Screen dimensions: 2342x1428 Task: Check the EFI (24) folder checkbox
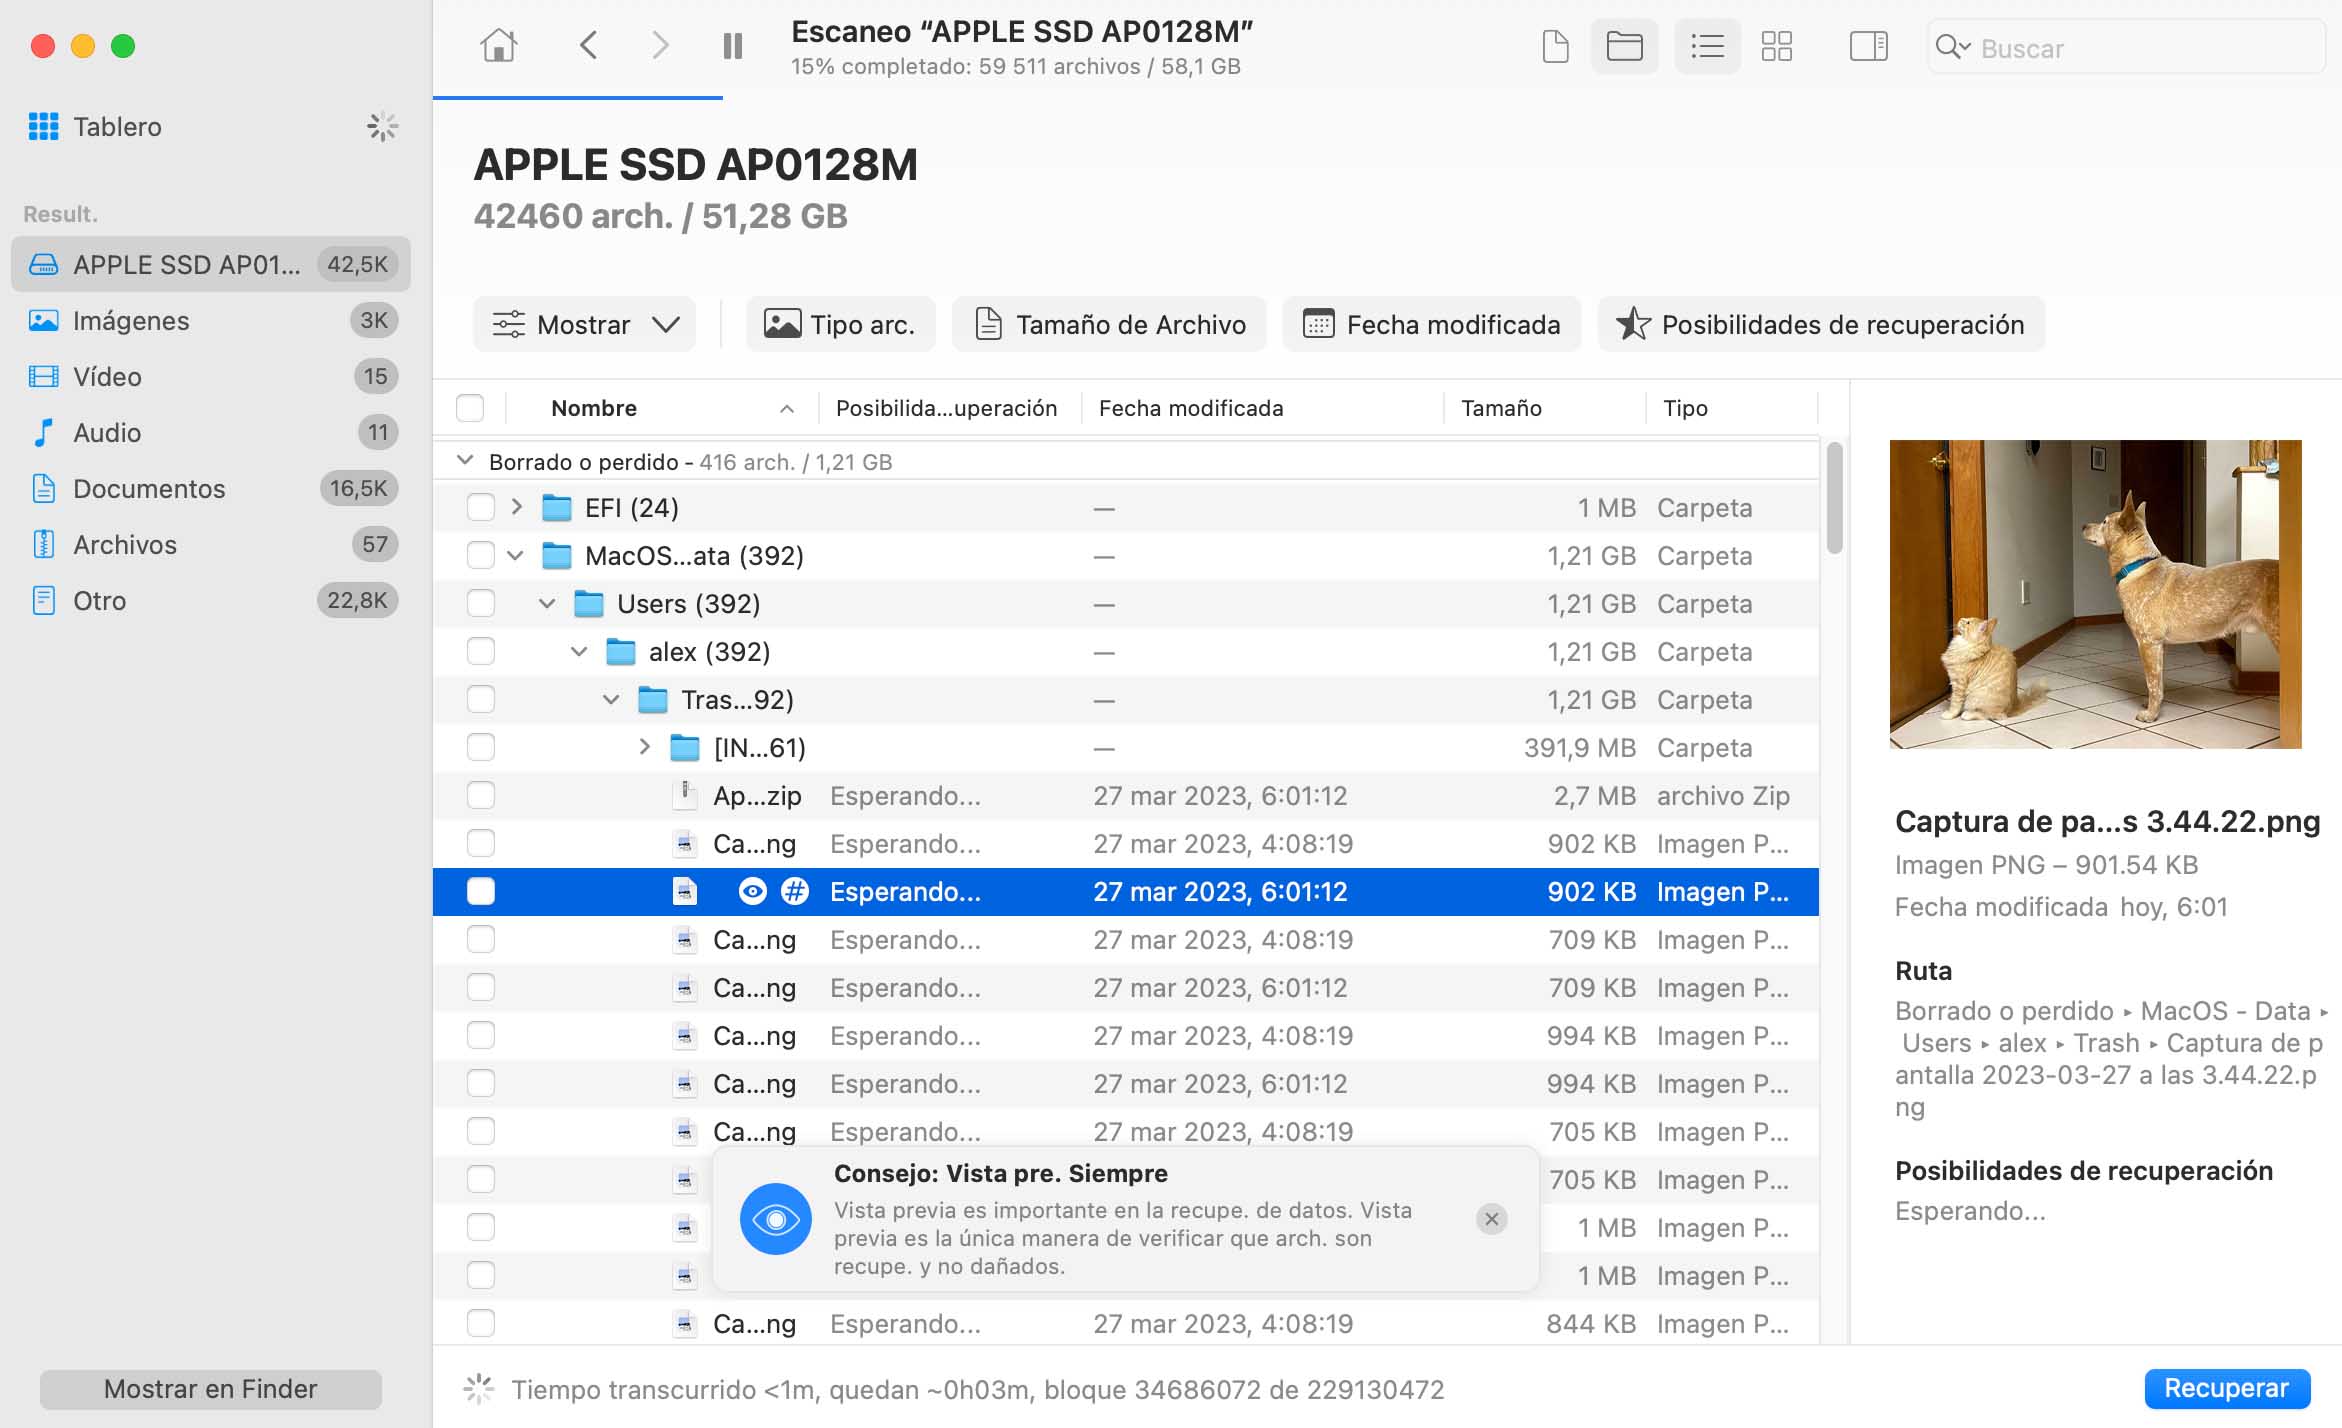pos(481,507)
